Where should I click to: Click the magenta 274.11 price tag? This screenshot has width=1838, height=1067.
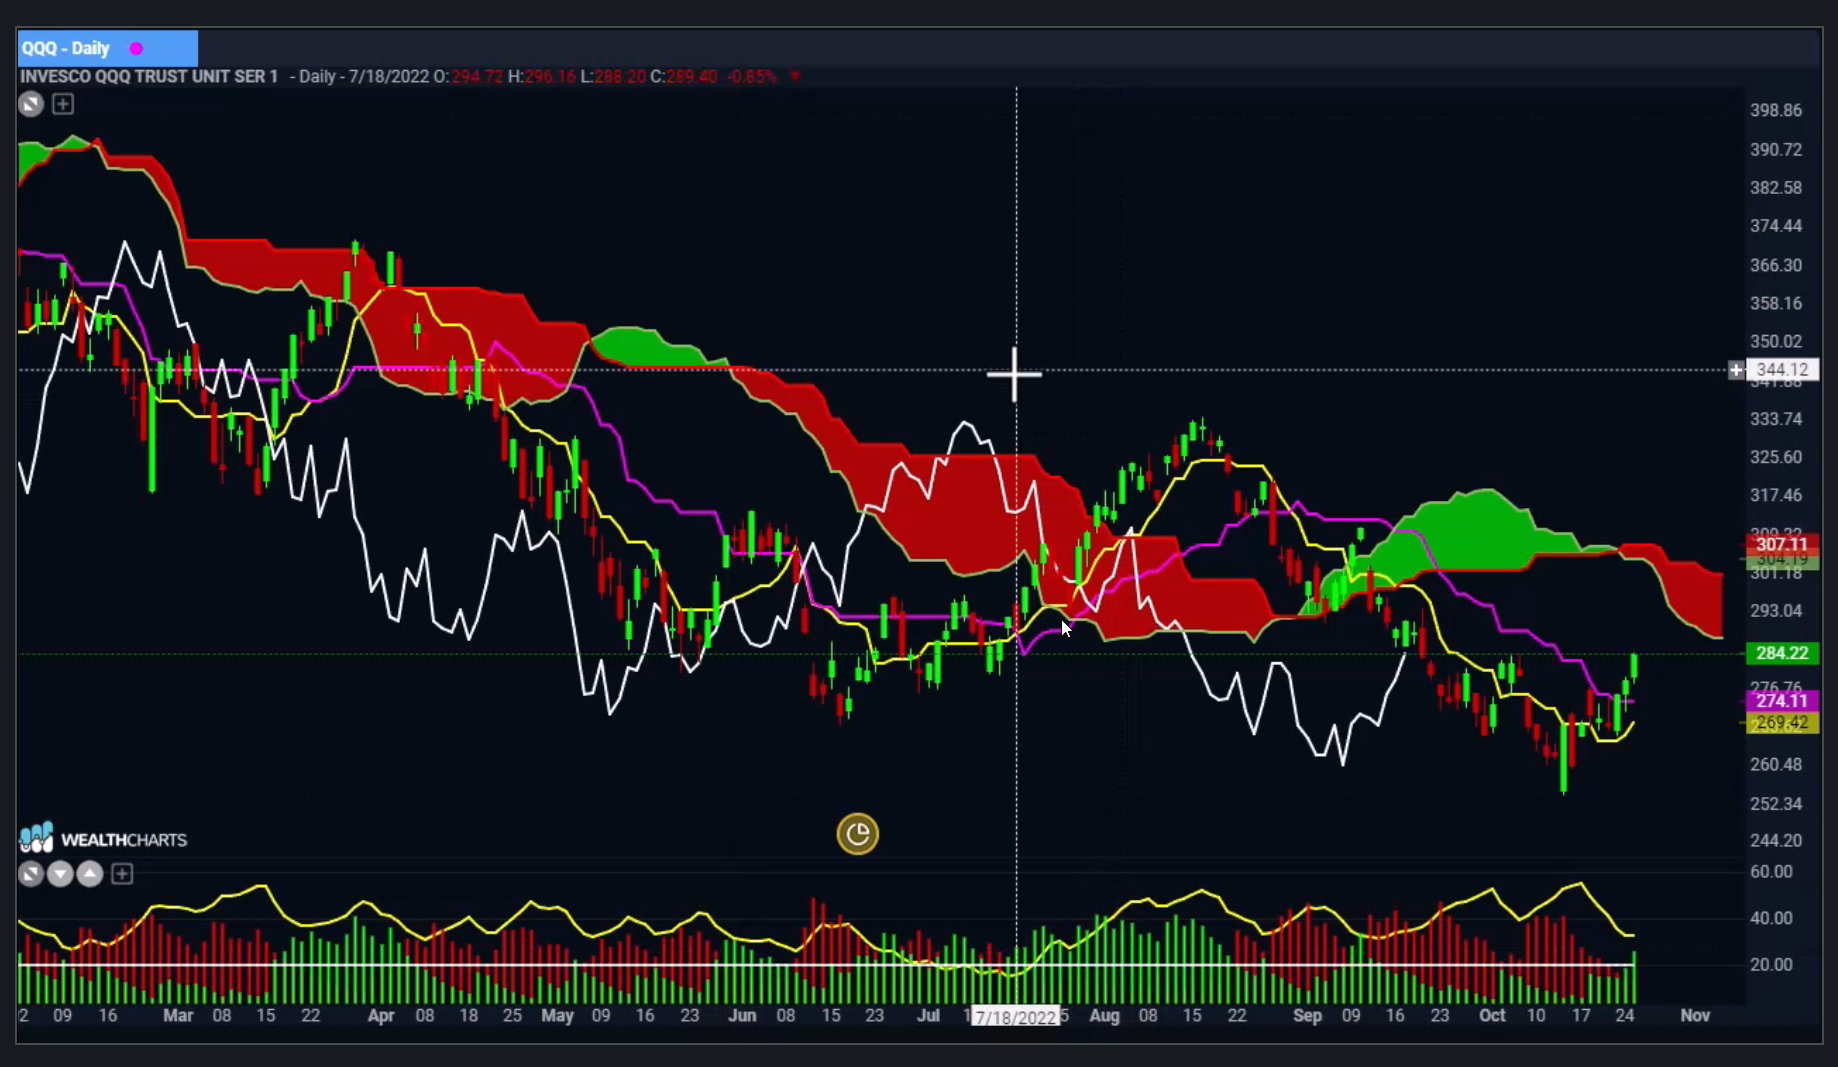1782,701
